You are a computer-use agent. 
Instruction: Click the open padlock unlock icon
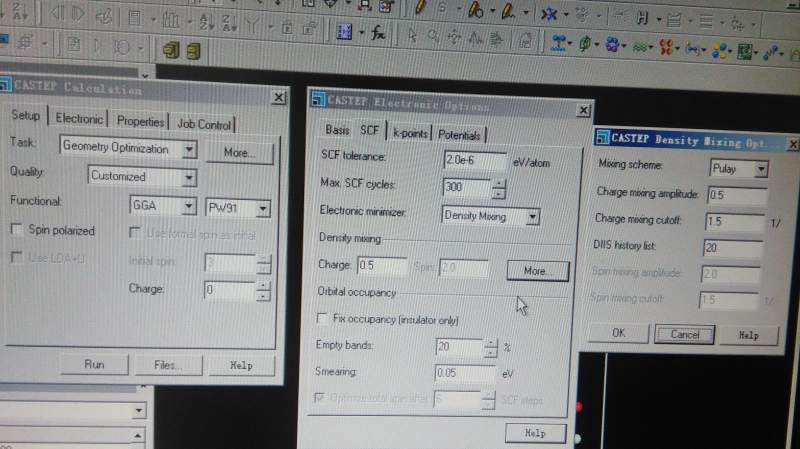tap(309, 28)
